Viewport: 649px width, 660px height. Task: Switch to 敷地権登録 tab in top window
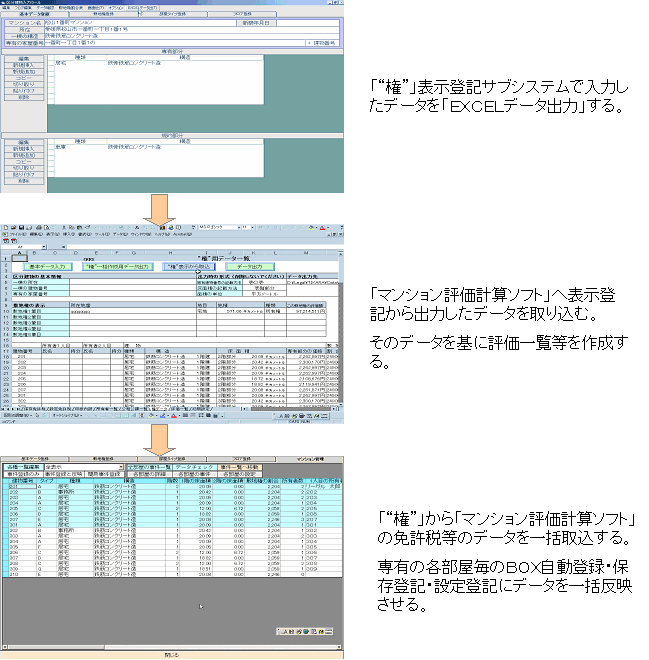[x=104, y=14]
